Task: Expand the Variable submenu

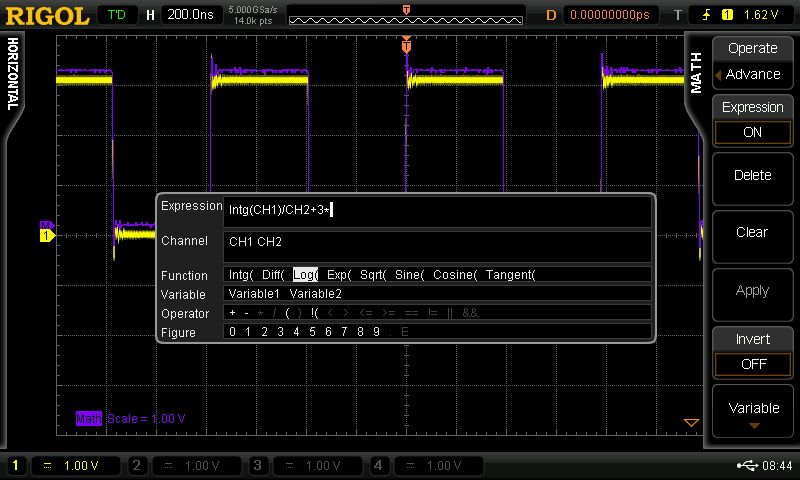Action: [752, 412]
